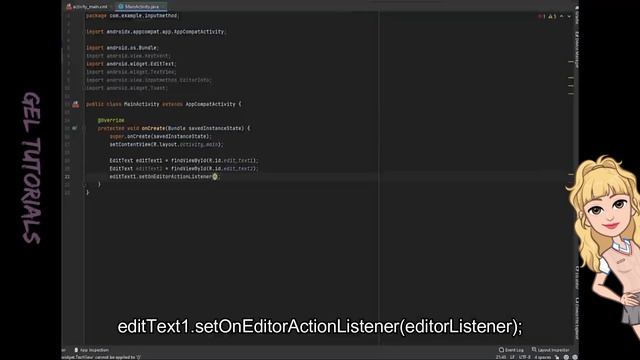The width and height of the screenshot is (640, 360).
Task: Click the EditText editText2 declaration line
Action: [x=184, y=169]
